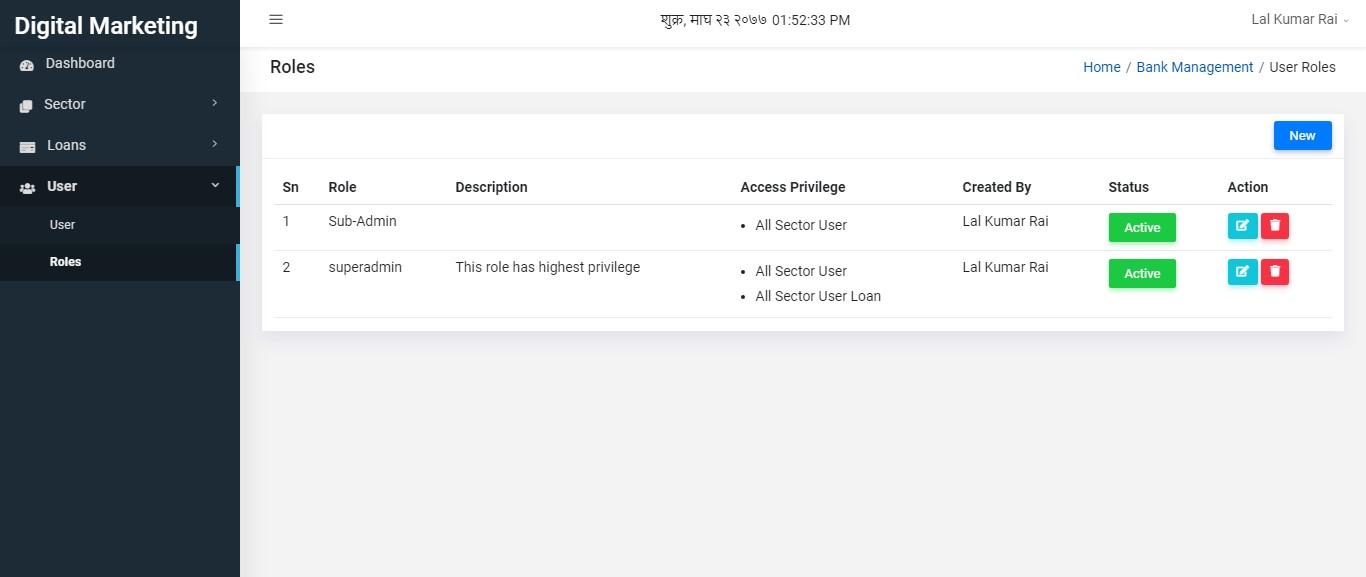Screen dimensions: 1366x577
Task: Click the Description column header
Action: point(491,187)
